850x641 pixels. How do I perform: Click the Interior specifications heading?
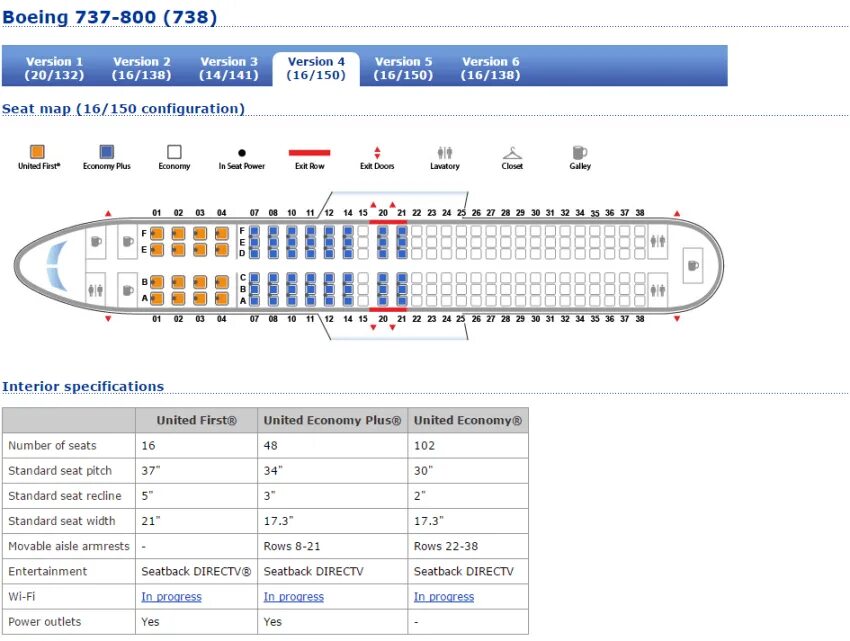coord(83,386)
